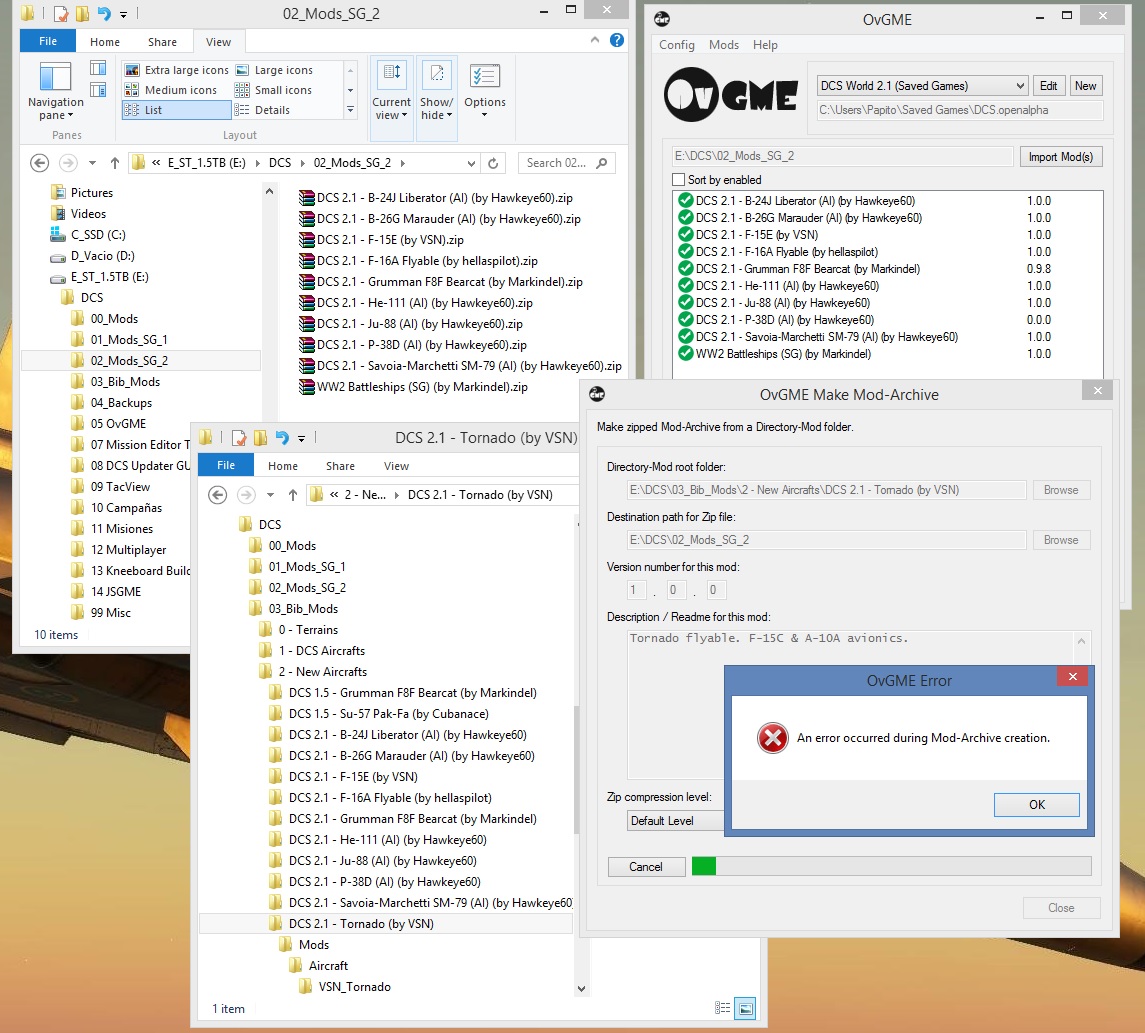This screenshot has height=1033, width=1145.
Task: Expand the layout gallery more arrow
Action: pyautogui.click(x=351, y=110)
